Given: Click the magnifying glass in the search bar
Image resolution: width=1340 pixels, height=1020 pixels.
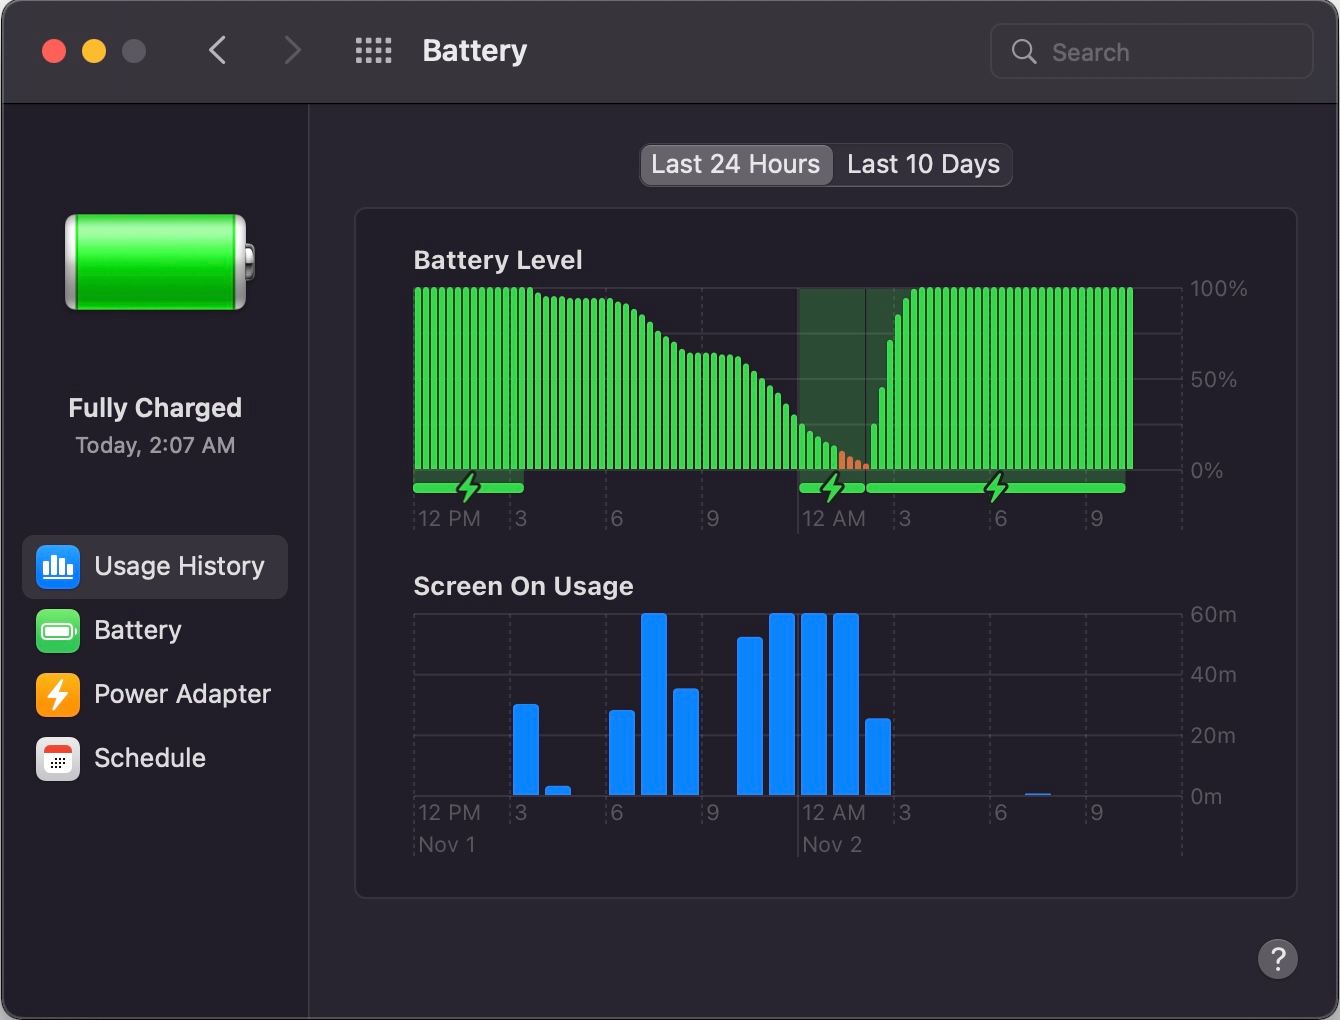Looking at the screenshot, I should click(1023, 51).
